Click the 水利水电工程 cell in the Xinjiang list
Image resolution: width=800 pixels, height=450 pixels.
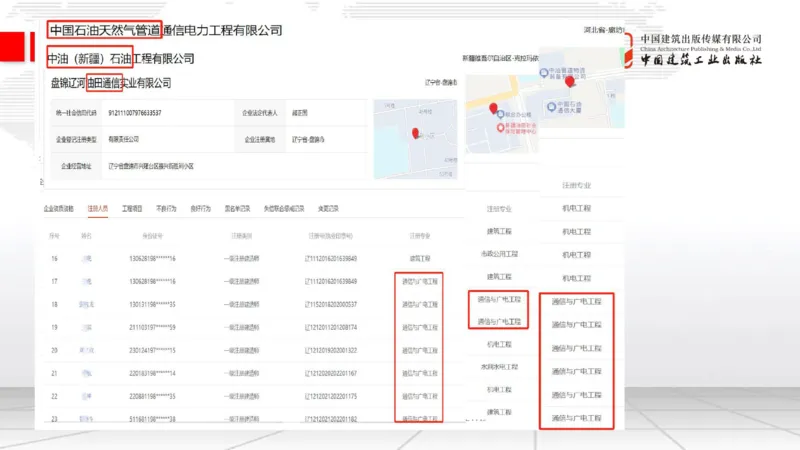click(x=498, y=367)
